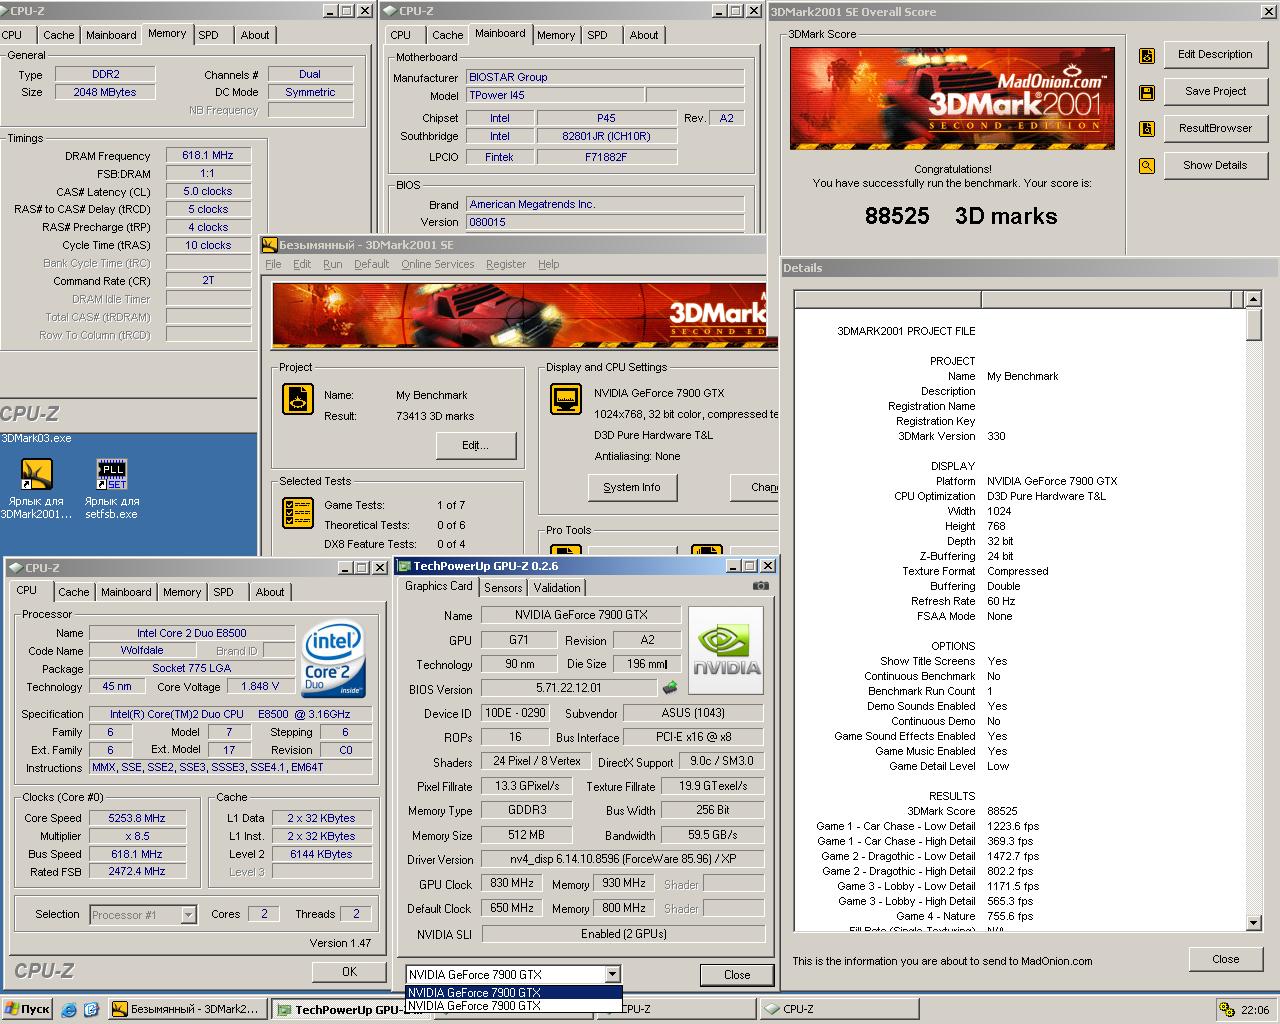1280x1024 pixels.
Task: Click the Intel Core 2 Duo logo
Action: 334,659
